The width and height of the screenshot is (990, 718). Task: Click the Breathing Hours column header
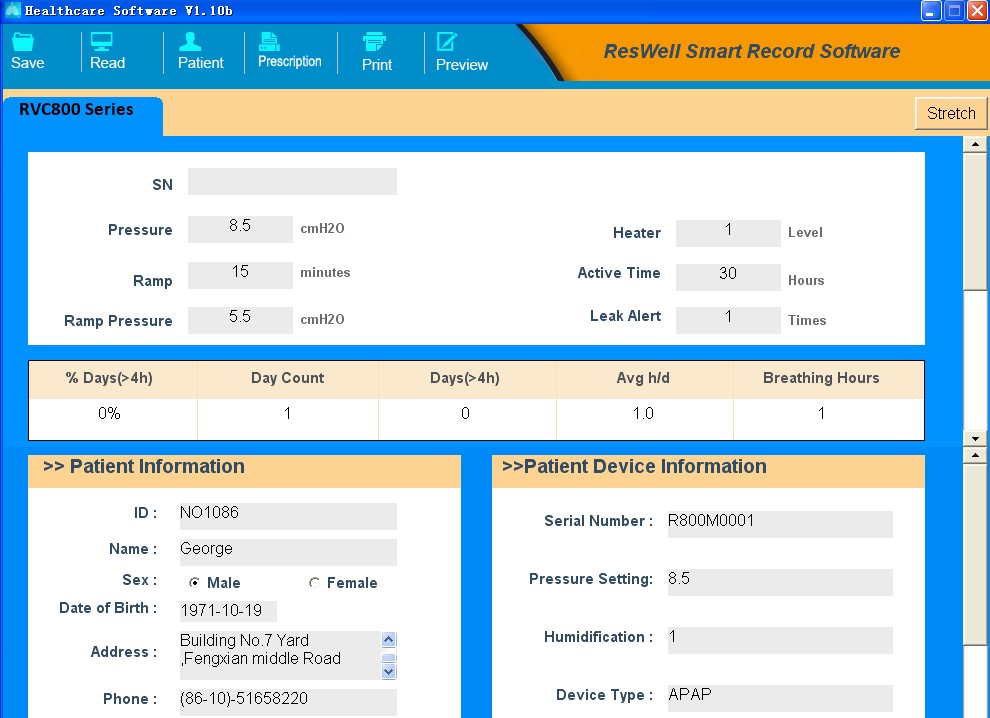pyautogui.click(x=828, y=380)
